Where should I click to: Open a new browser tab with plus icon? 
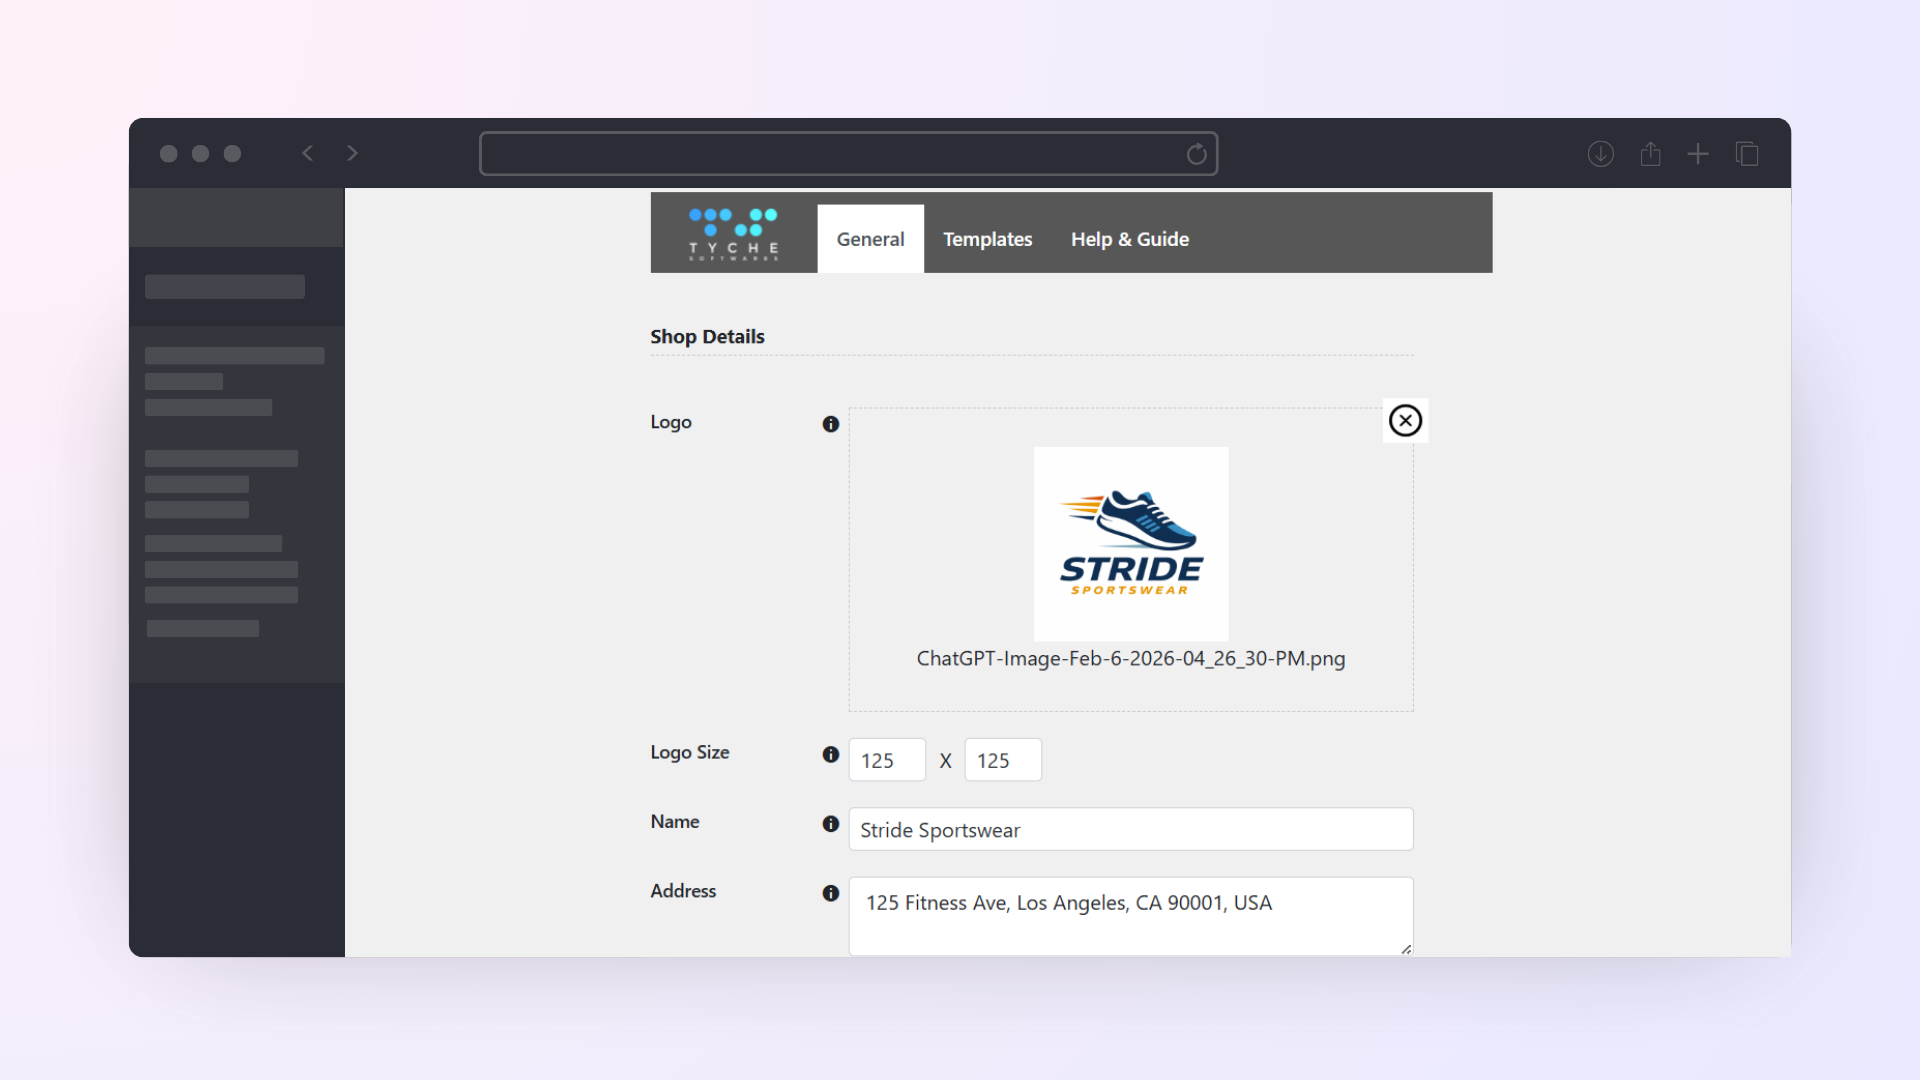point(1698,154)
